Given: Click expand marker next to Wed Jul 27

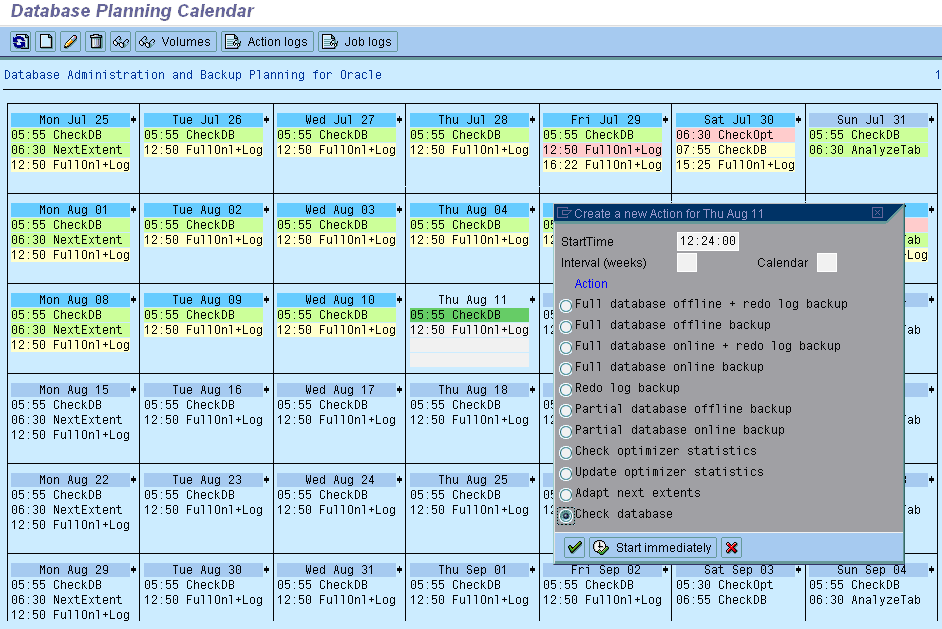Looking at the screenshot, I should coord(400,120).
